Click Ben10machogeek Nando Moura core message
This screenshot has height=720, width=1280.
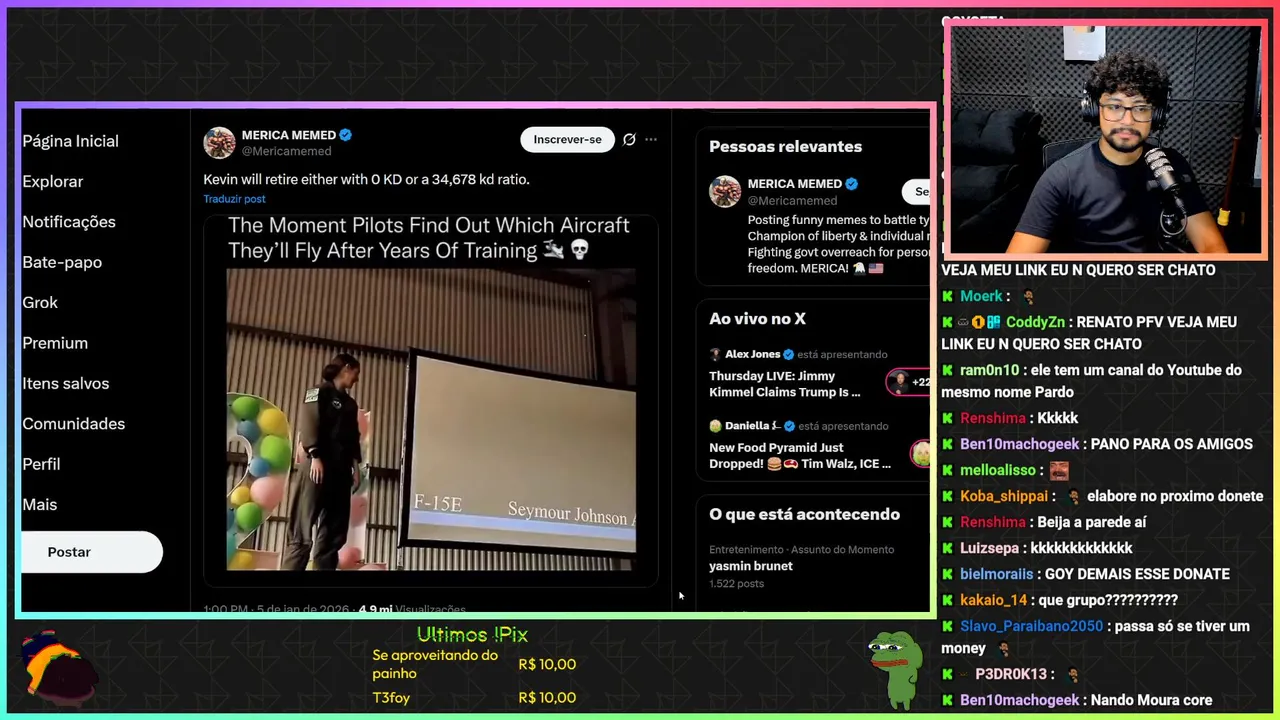click(1151, 700)
